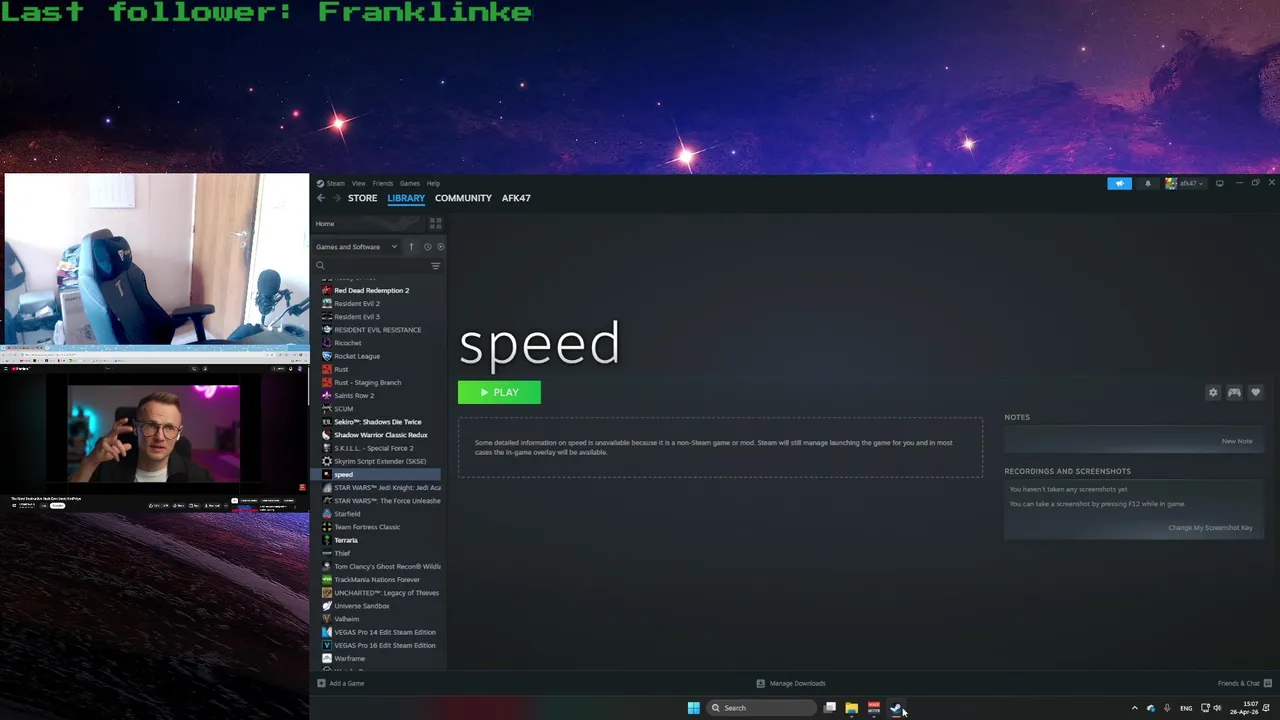Open the Games menu
1280x720 pixels.
tap(410, 183)
